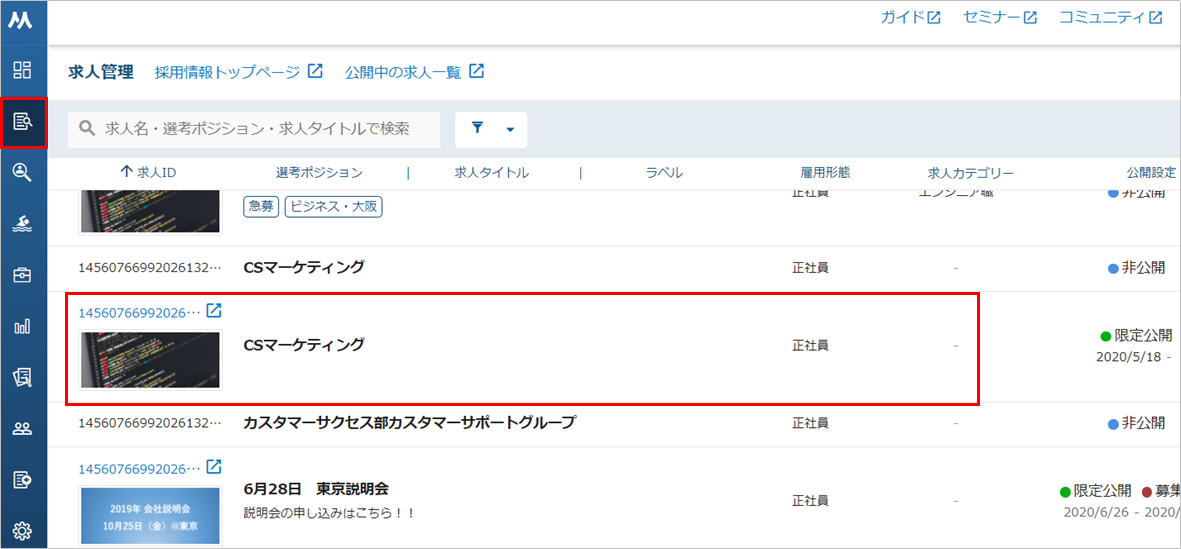Click code thumbnail of highlighted CSマーケティング job

tap(151, 359)
